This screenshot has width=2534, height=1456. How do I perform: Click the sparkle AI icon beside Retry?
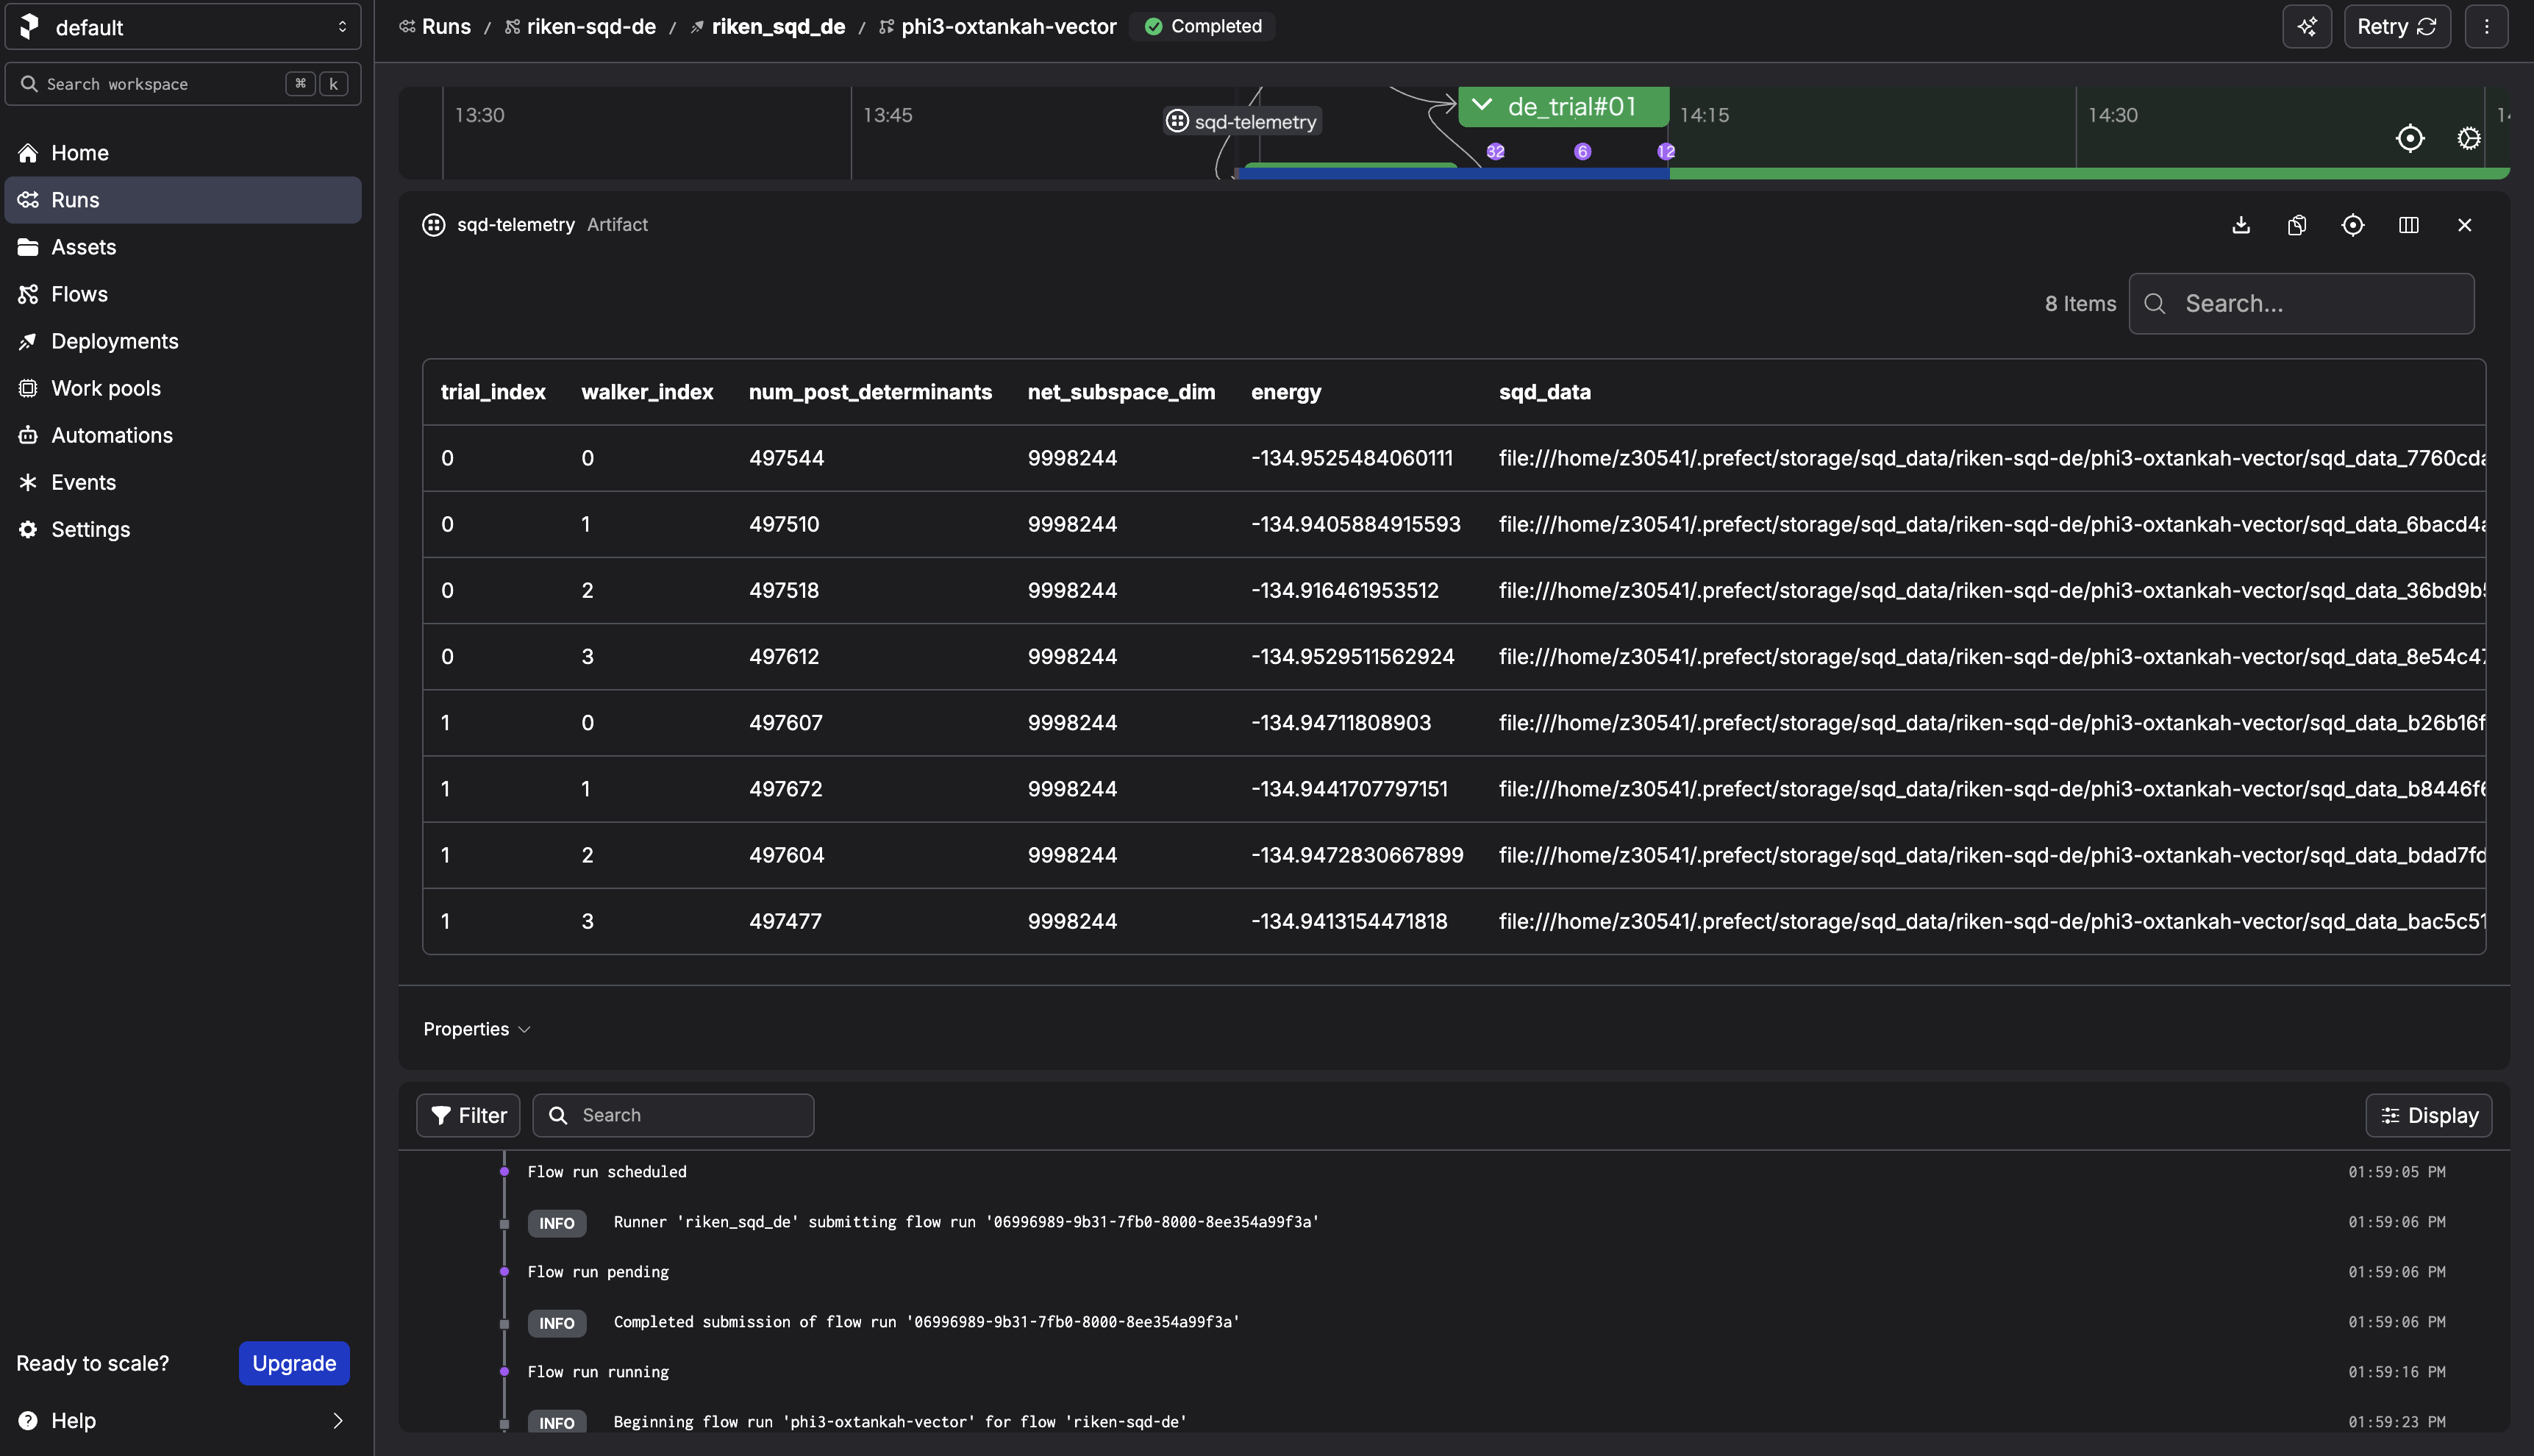pyautogui.click(x=2307, y=26)
